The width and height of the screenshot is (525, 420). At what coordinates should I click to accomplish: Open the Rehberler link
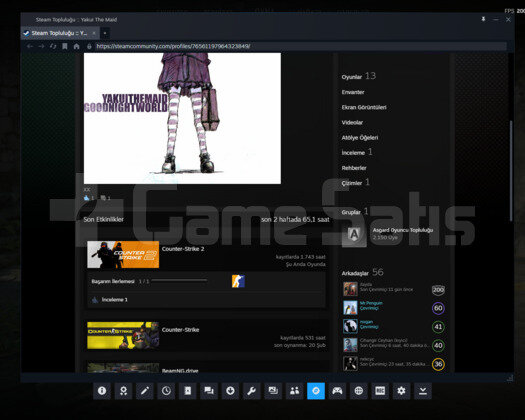pyautogui.click(x=354, y=168)
